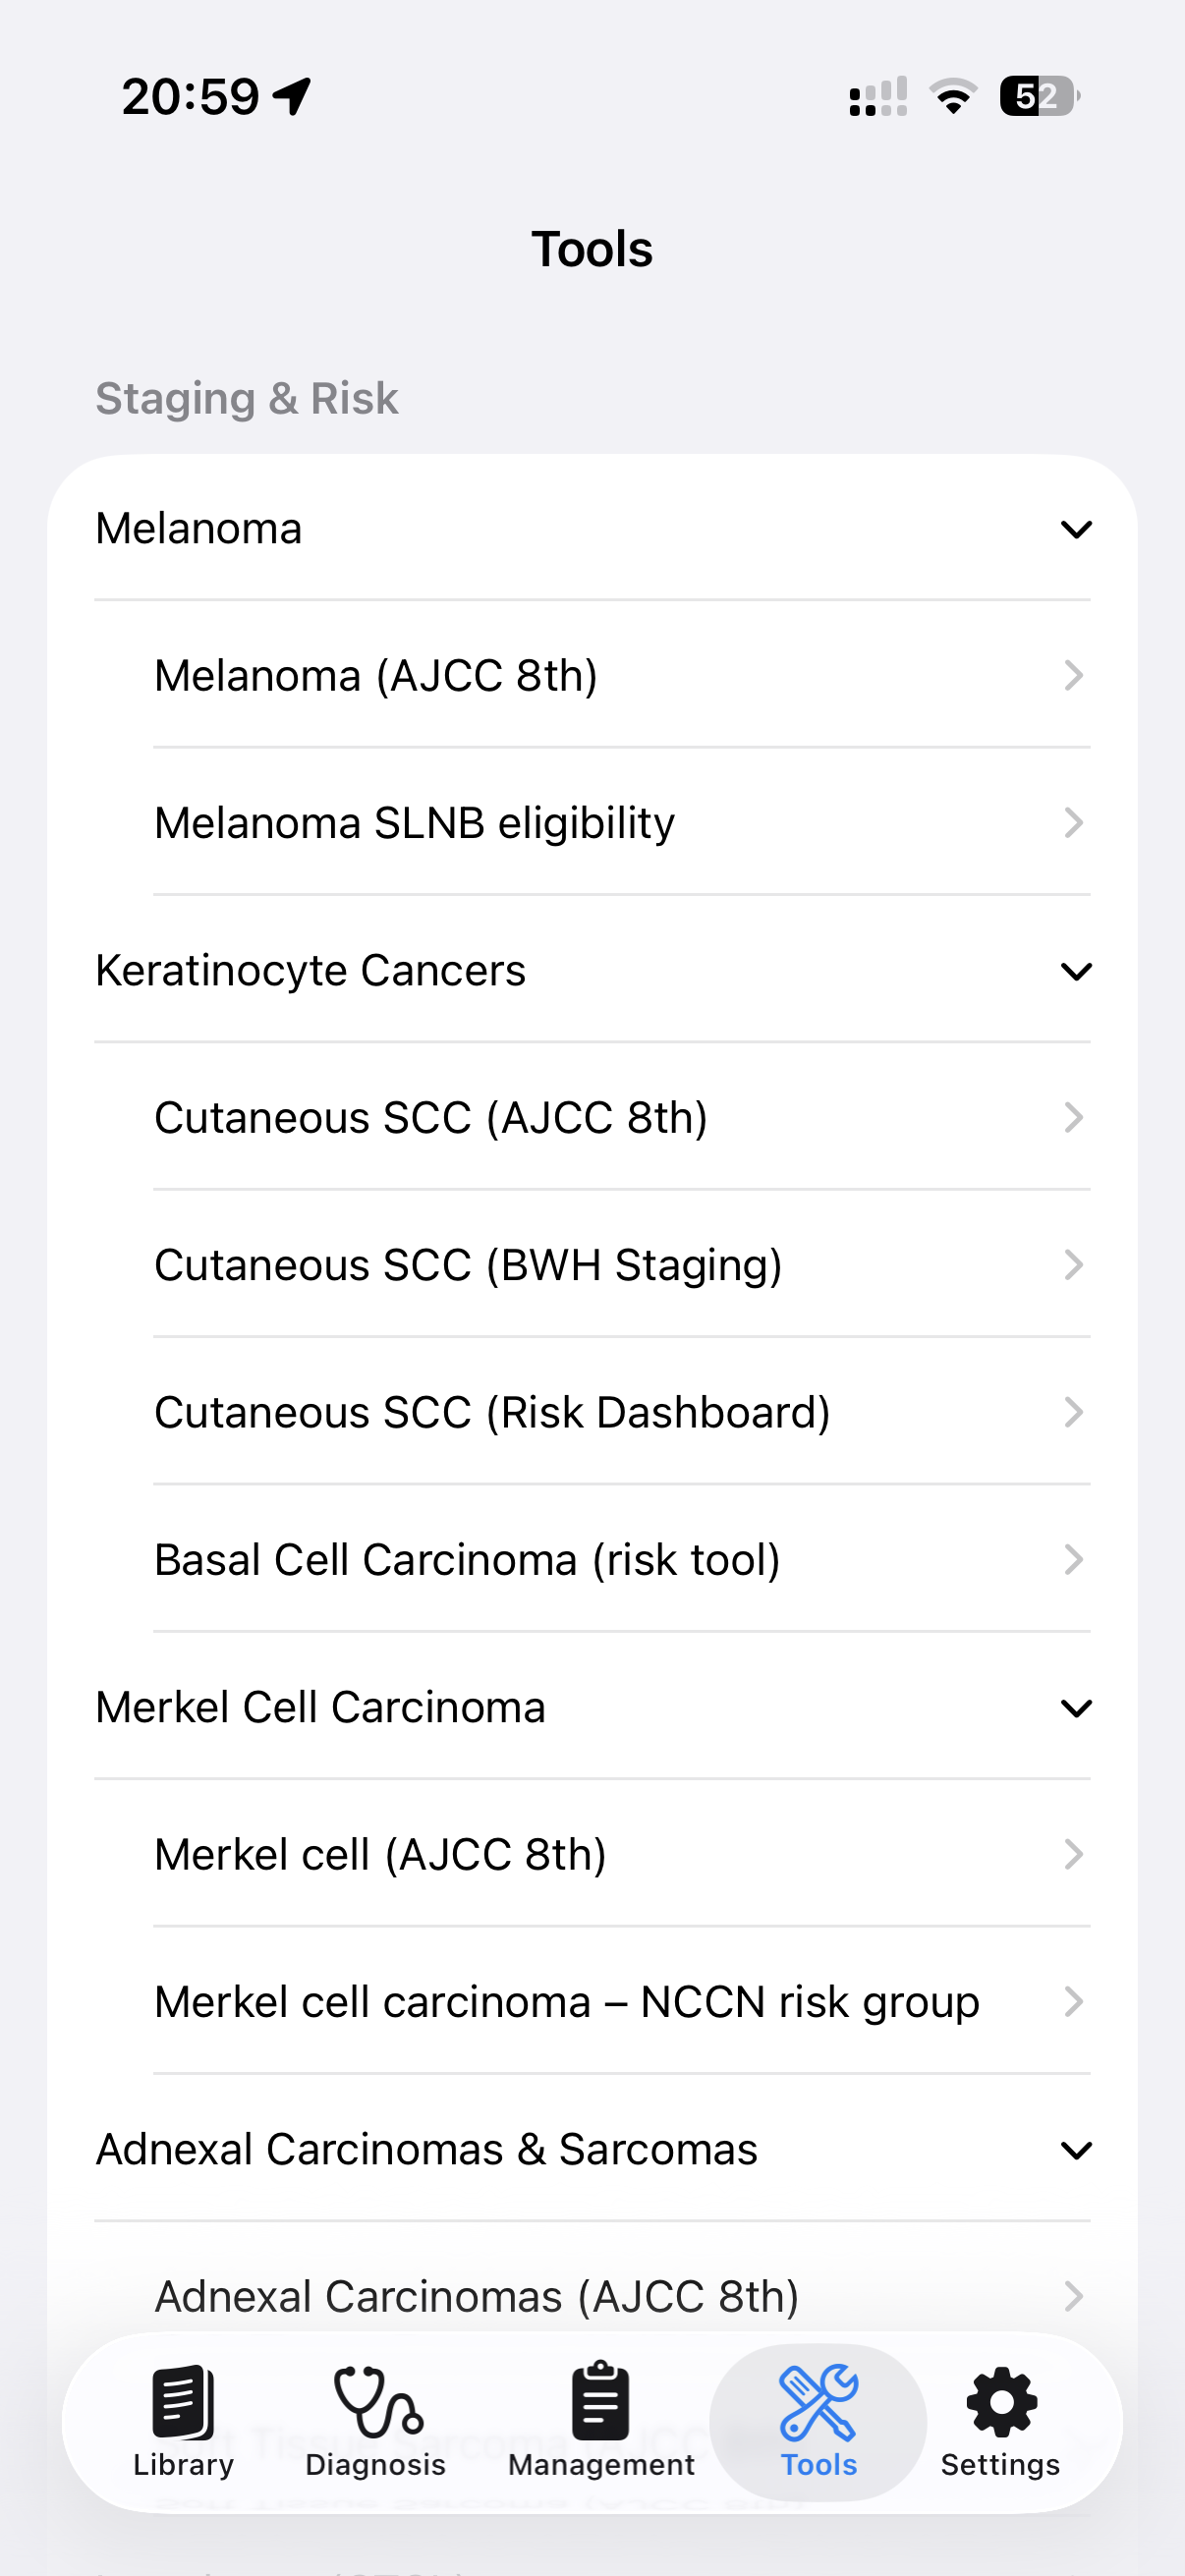Tap the Tools page title

click(592, 249)
